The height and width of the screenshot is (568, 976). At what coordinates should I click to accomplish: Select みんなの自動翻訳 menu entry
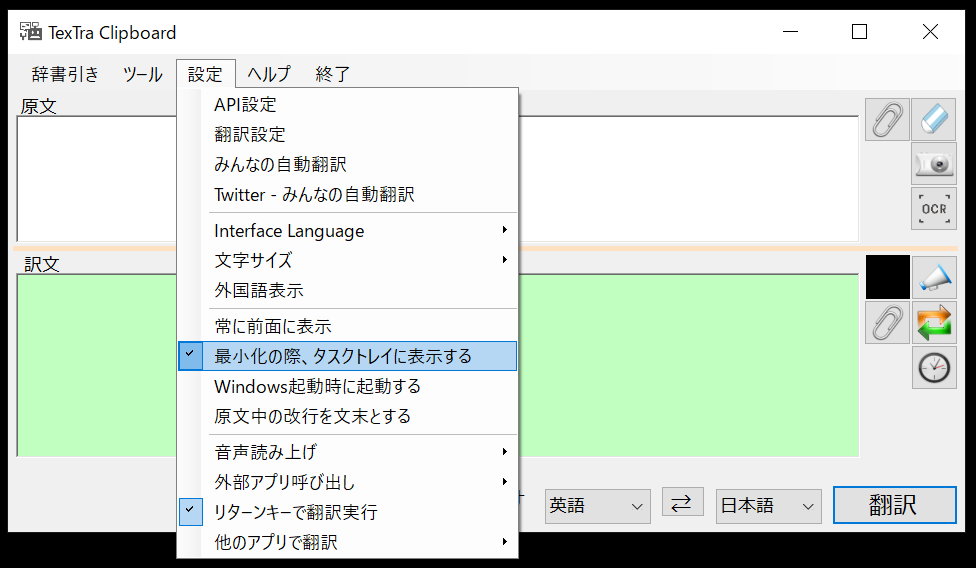[x=347, y=164]
